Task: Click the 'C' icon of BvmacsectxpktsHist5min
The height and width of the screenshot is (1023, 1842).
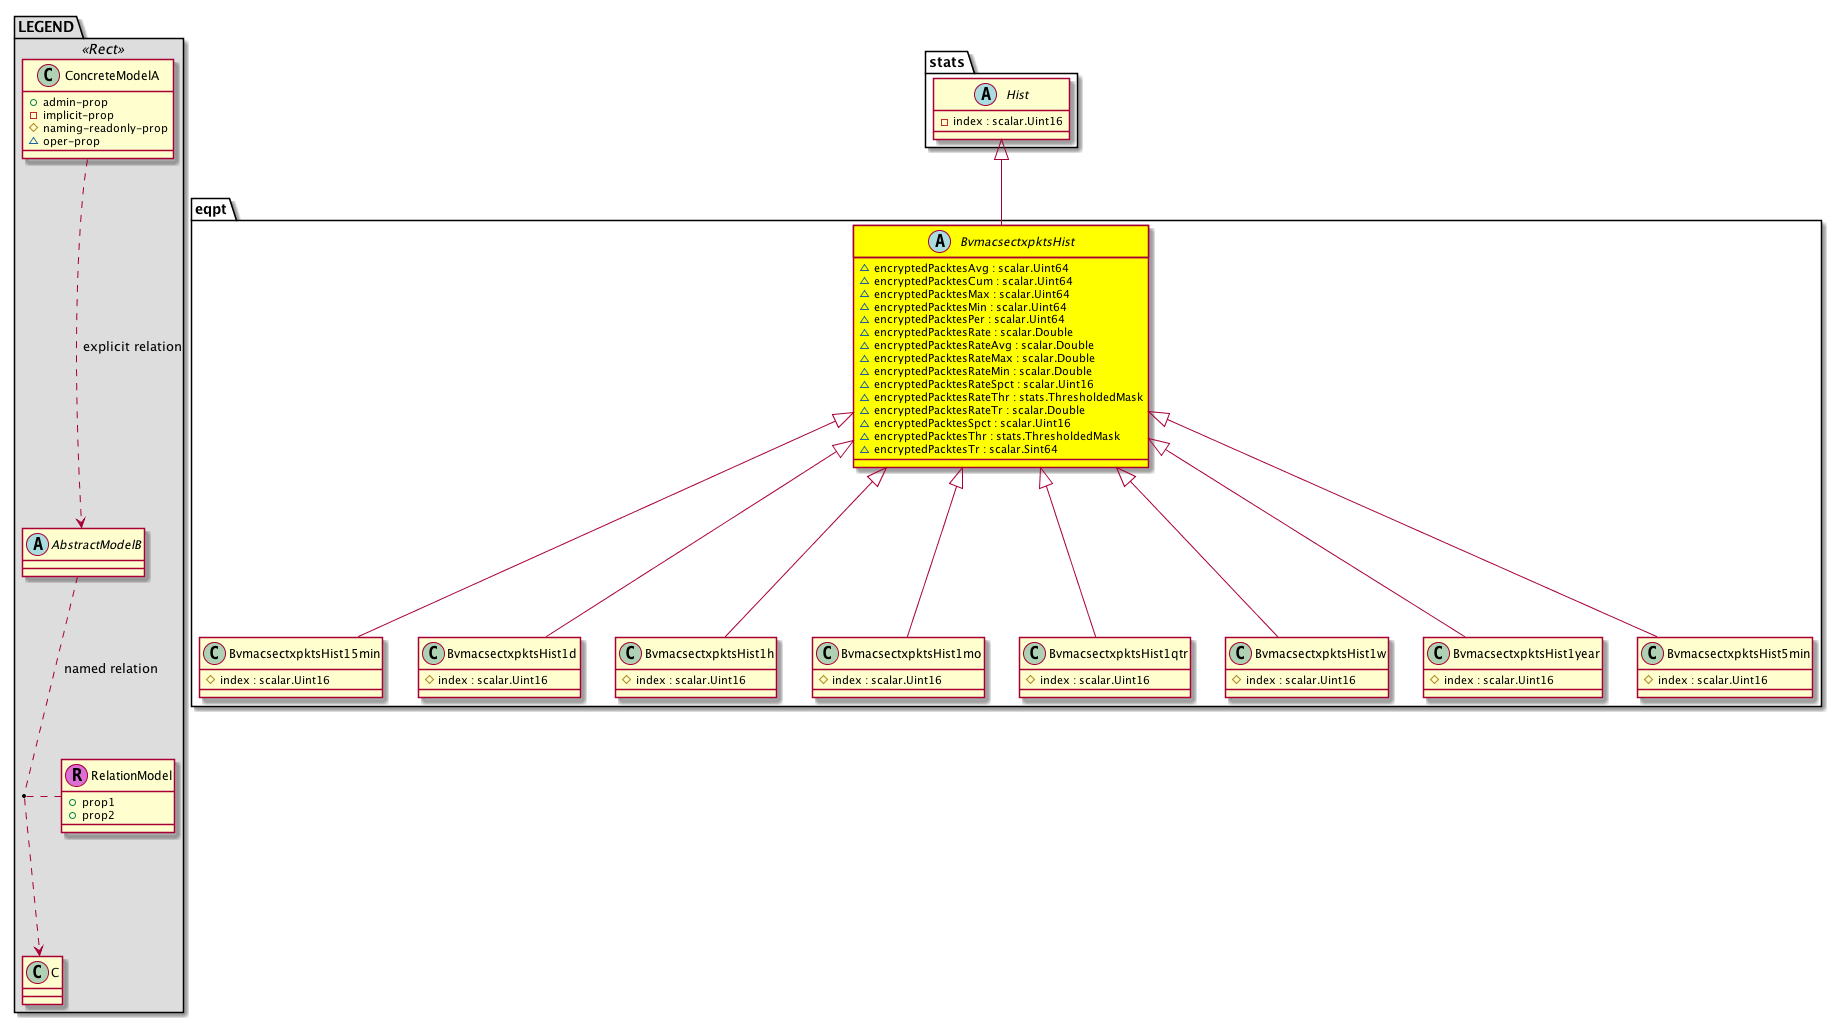Action: (1652, 654)
